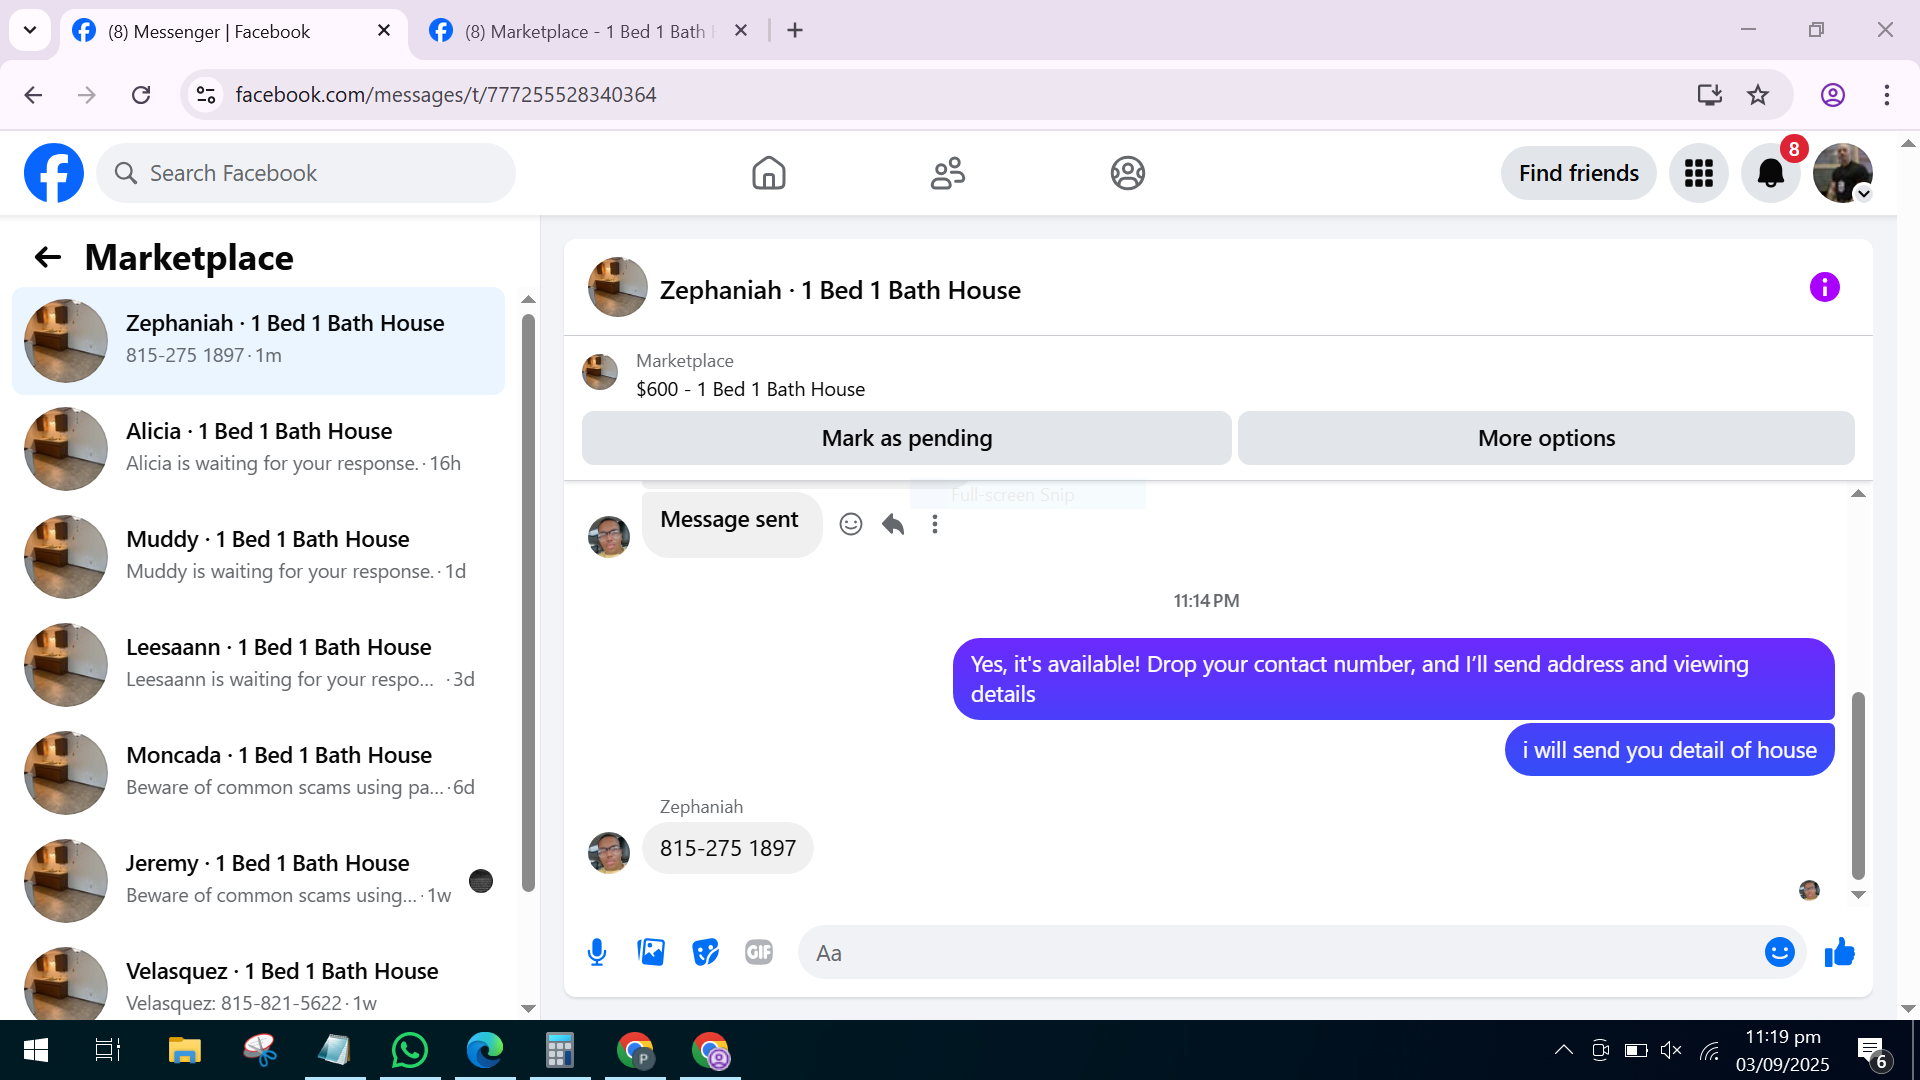Viewport: 1920px width, 1080px height.
Task: Send a thumbs-up like
Action: point(1839,952)
